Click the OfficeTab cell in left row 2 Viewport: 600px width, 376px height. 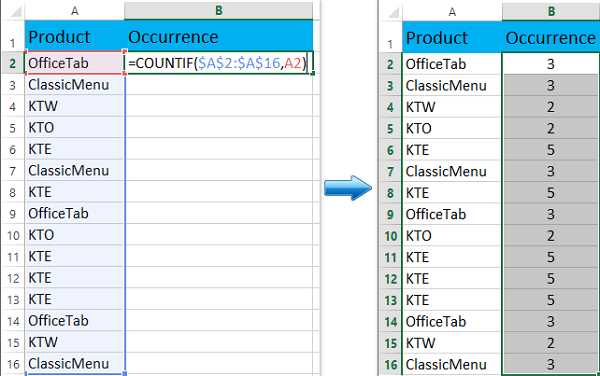pyautogui.click(x=75, y=63)
